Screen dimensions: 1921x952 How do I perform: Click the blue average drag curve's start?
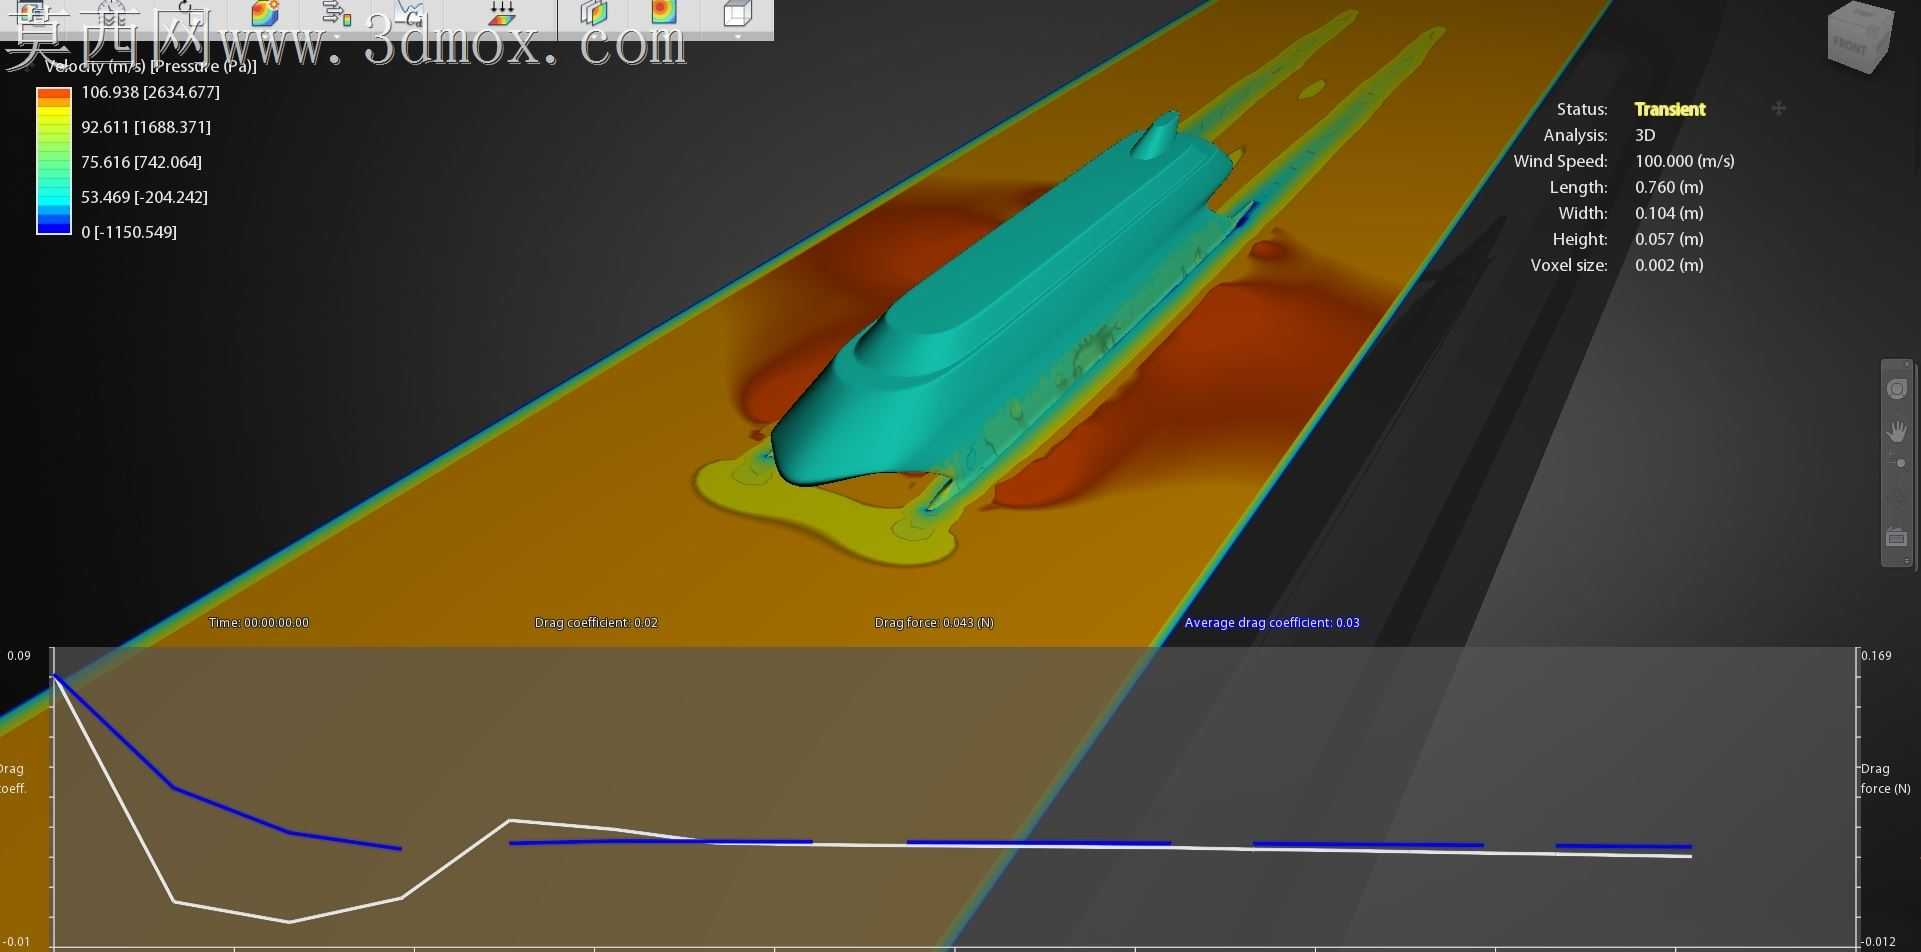[54, 677]
